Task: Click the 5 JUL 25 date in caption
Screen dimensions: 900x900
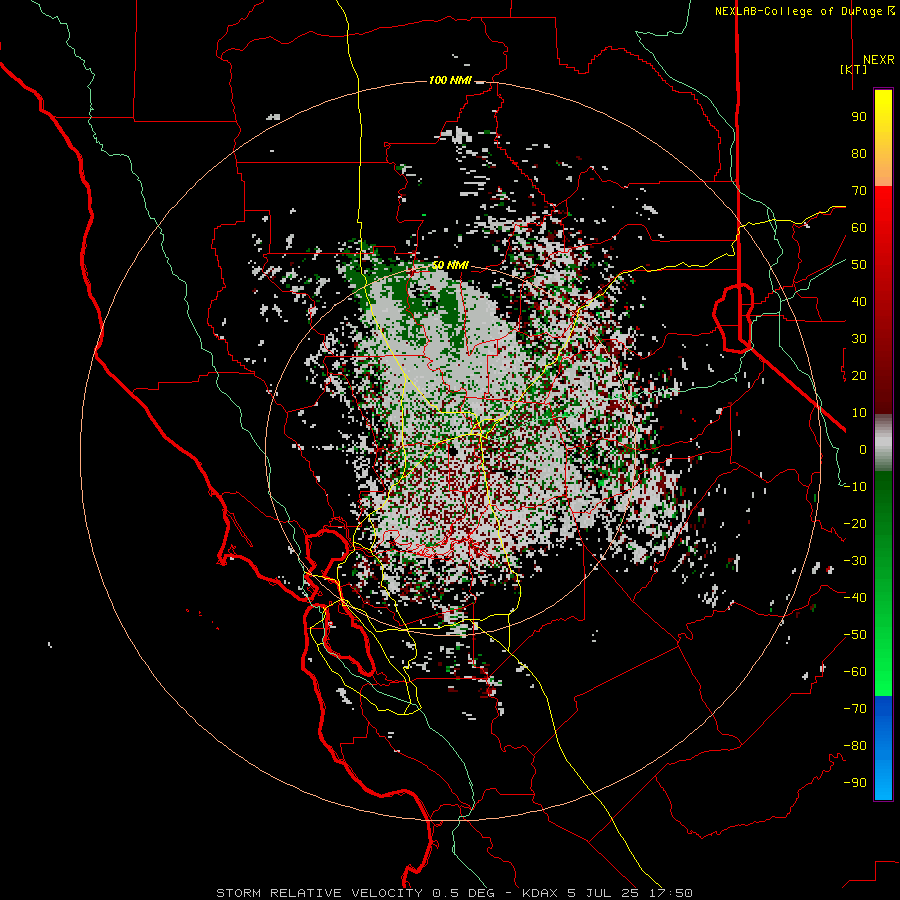Action: [606, 893]
